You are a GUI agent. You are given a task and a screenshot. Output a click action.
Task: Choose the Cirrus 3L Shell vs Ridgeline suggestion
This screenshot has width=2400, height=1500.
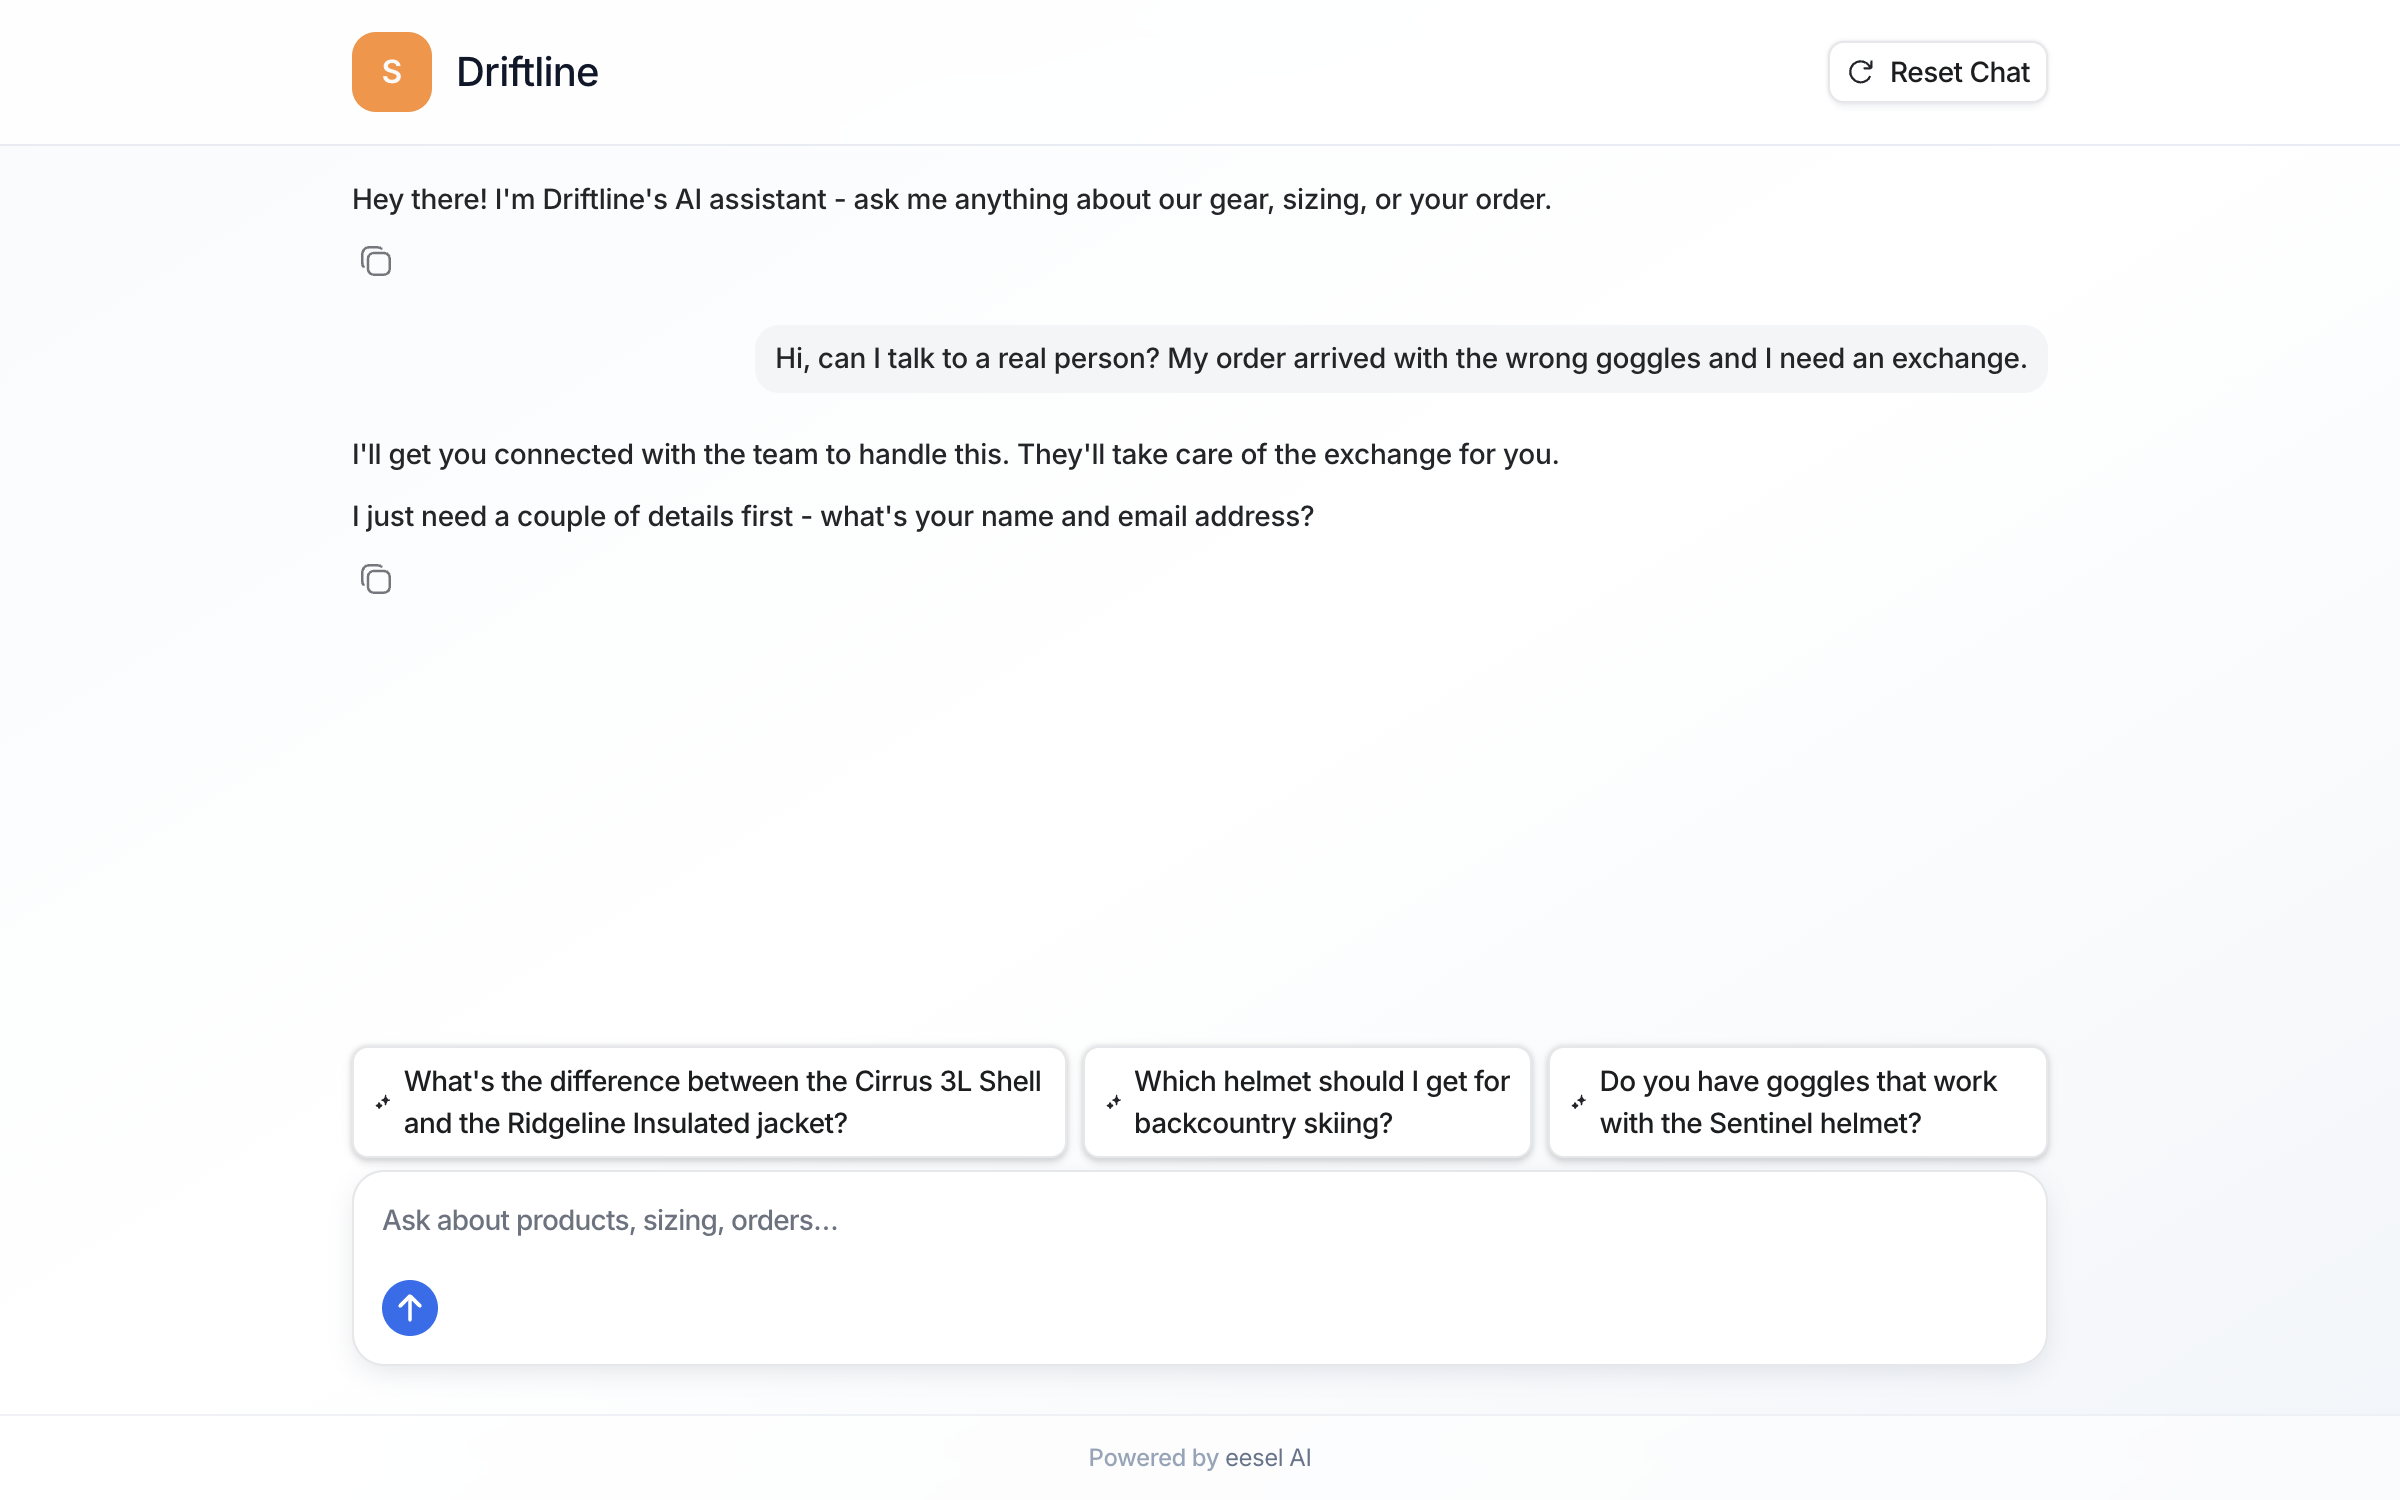pyautogui.click(x=709, y=1102)
